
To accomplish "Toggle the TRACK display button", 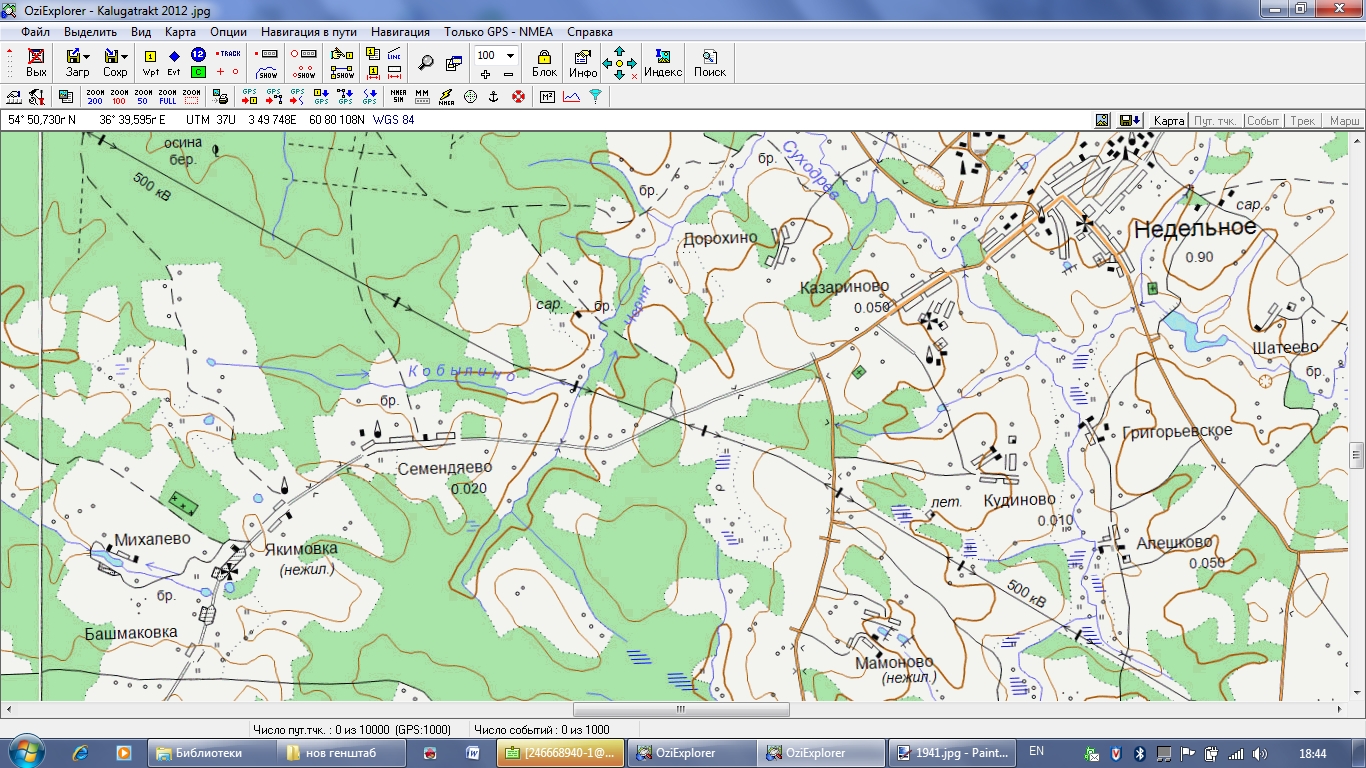I will 229,54.
